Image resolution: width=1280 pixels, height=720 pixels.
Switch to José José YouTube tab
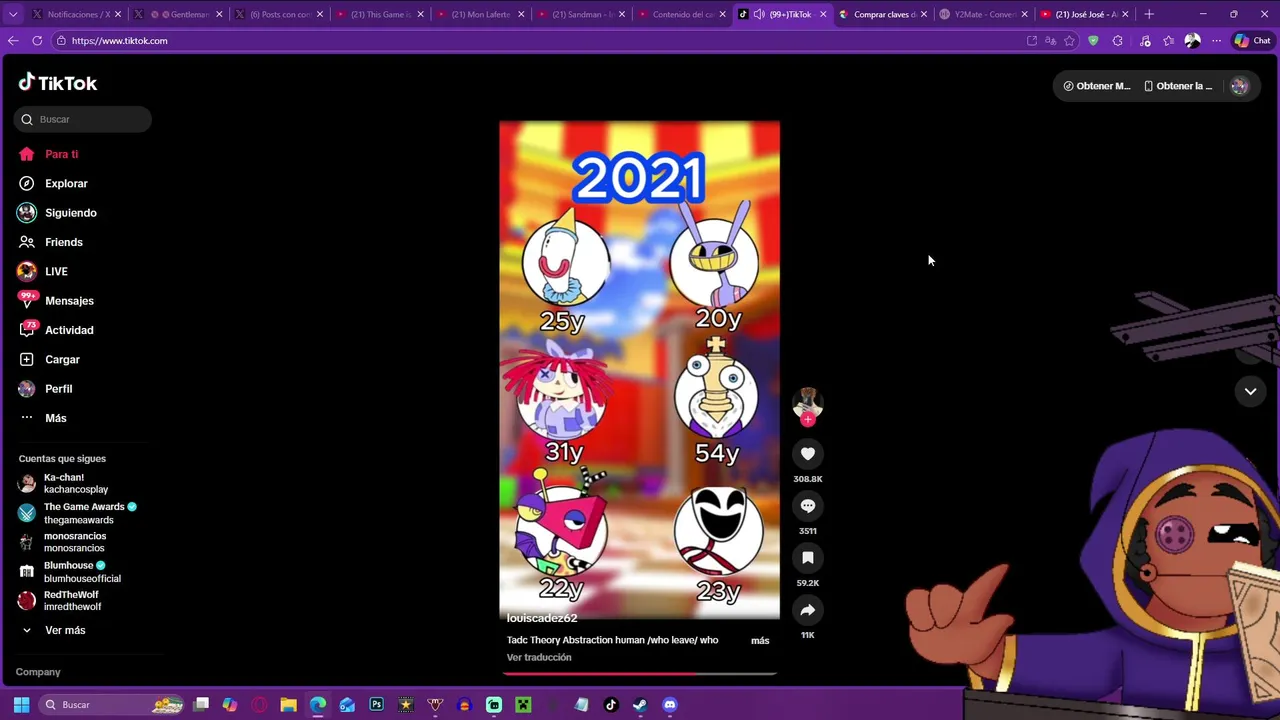coord(1083,14)
